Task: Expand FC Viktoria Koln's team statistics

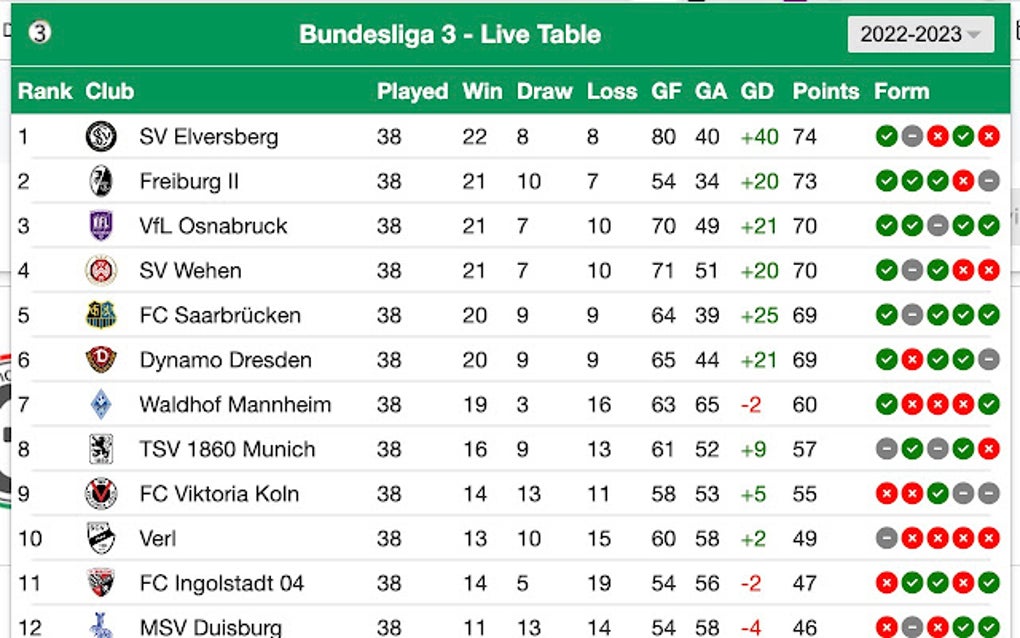Action: pyautogui.click(x=217, y=493)
